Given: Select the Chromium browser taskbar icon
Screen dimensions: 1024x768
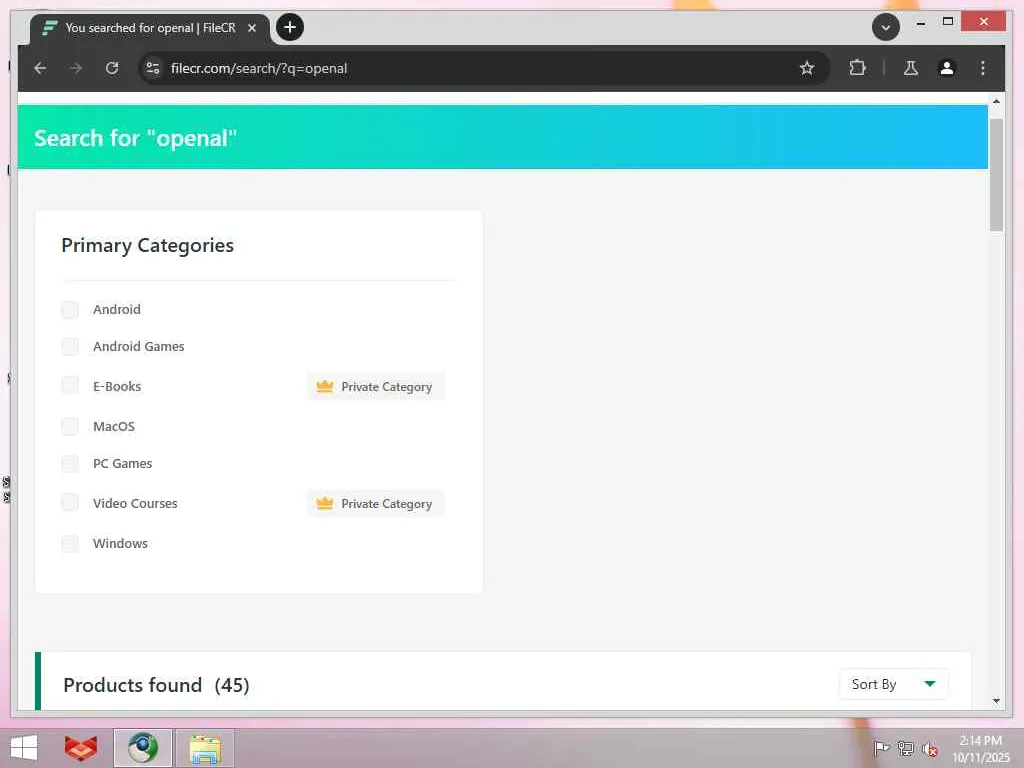Looking at the screenshot, I should 142,748.
